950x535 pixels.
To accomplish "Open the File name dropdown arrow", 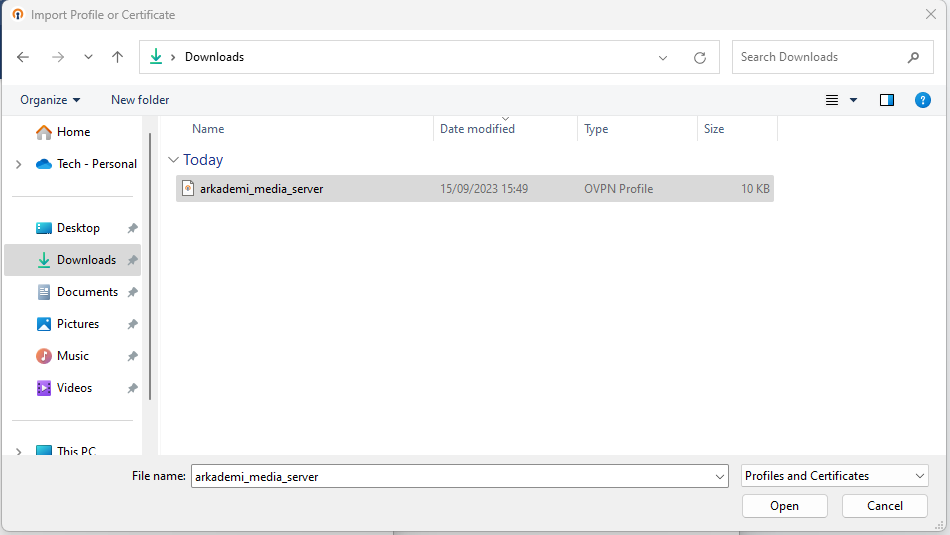I will [x=720, y=477].
